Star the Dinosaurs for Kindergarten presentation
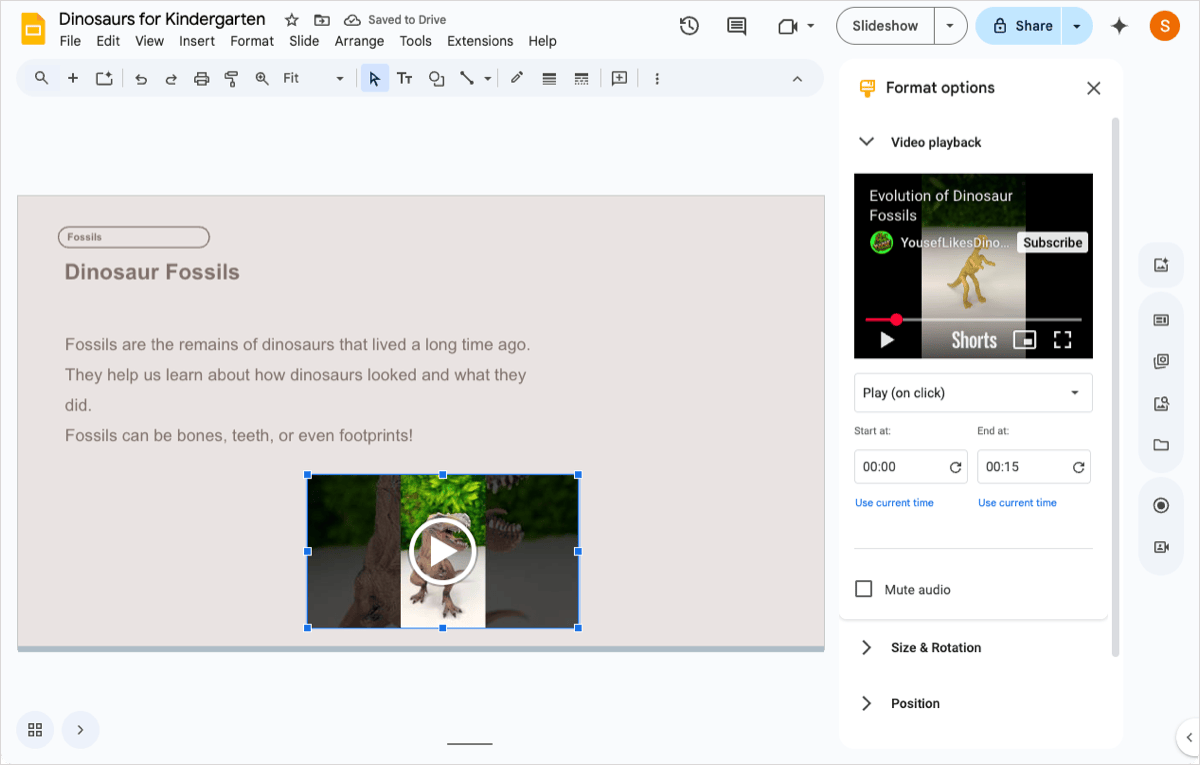Screen dimensions: 1200x765 (x=292, y=20)
